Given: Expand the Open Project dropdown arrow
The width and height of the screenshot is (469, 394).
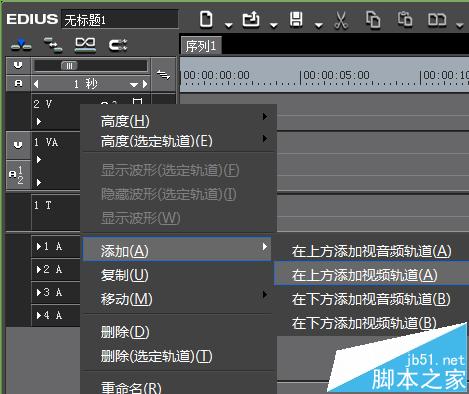Looking at the screenshot, I should click(274, 25).
